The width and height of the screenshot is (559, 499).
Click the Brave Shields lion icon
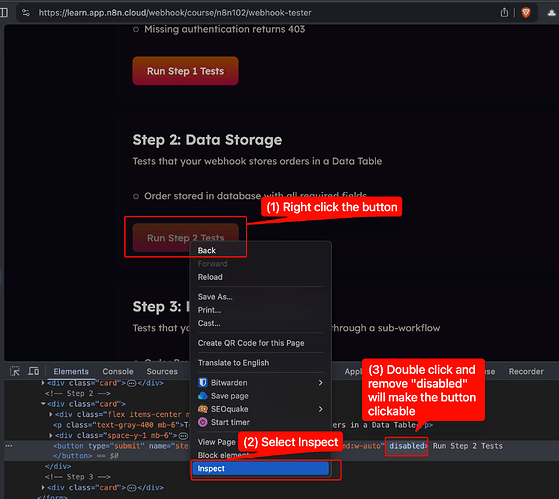point(526,13)
